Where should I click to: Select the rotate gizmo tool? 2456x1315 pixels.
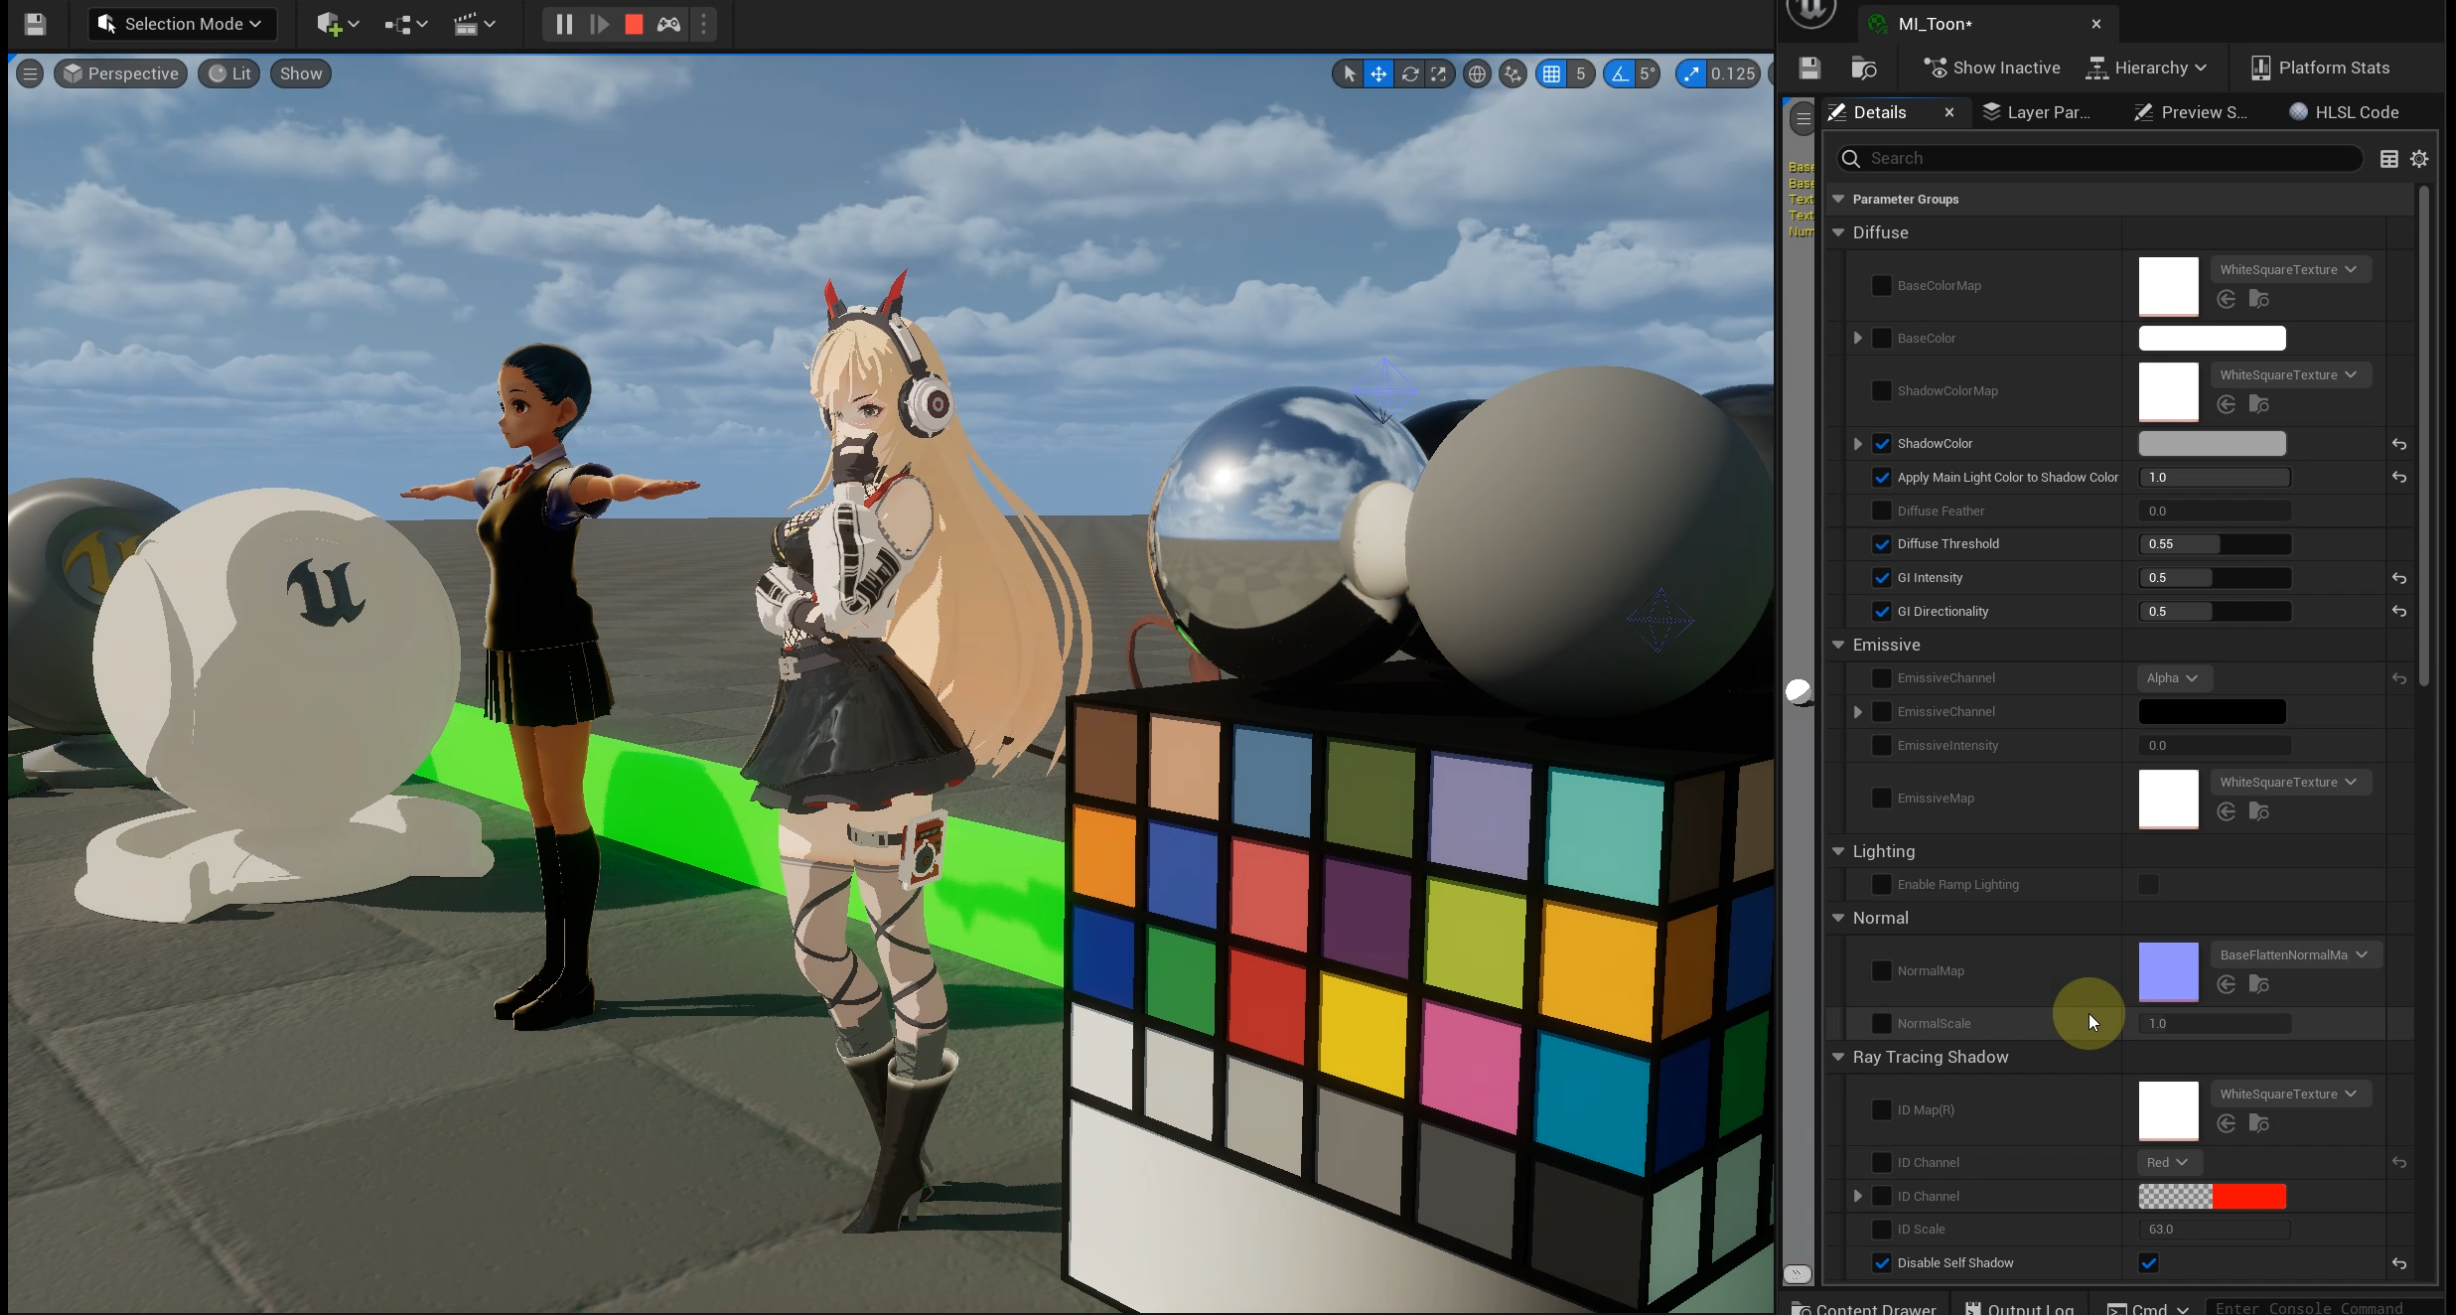pyautogui.click(x=1409, y=73)
